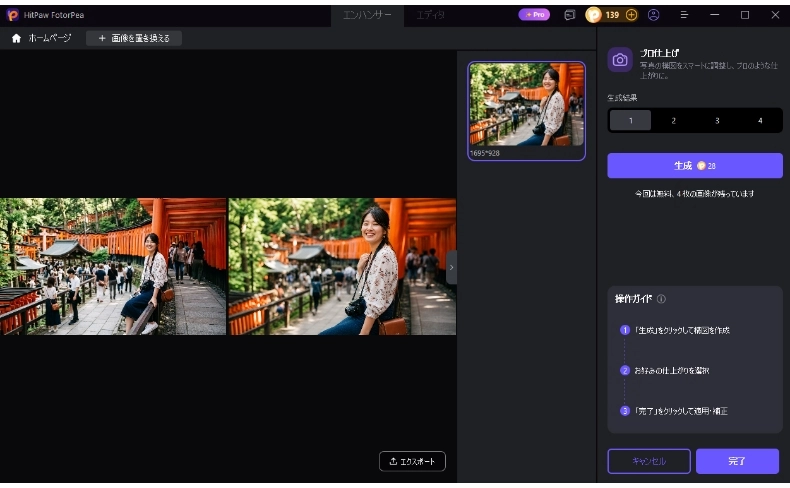Viewport: 790px width, 488px height.
Task: Select generated result 2
Action: pos(674,120)
